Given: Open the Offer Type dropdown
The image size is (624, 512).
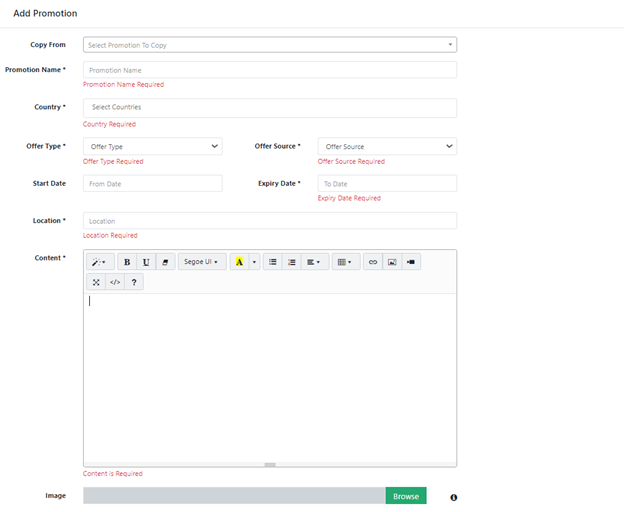Looking at the screenshot, I should coord(153,146).
